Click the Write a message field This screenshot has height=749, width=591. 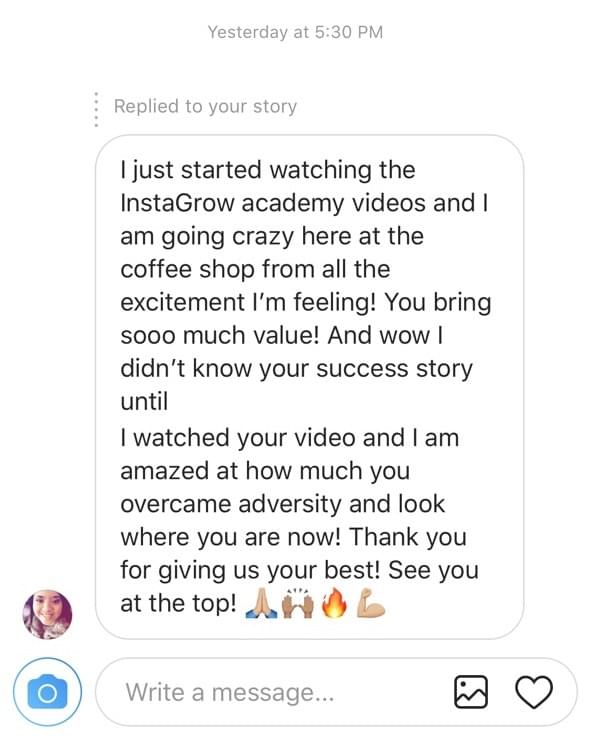[x=336, y=692]
